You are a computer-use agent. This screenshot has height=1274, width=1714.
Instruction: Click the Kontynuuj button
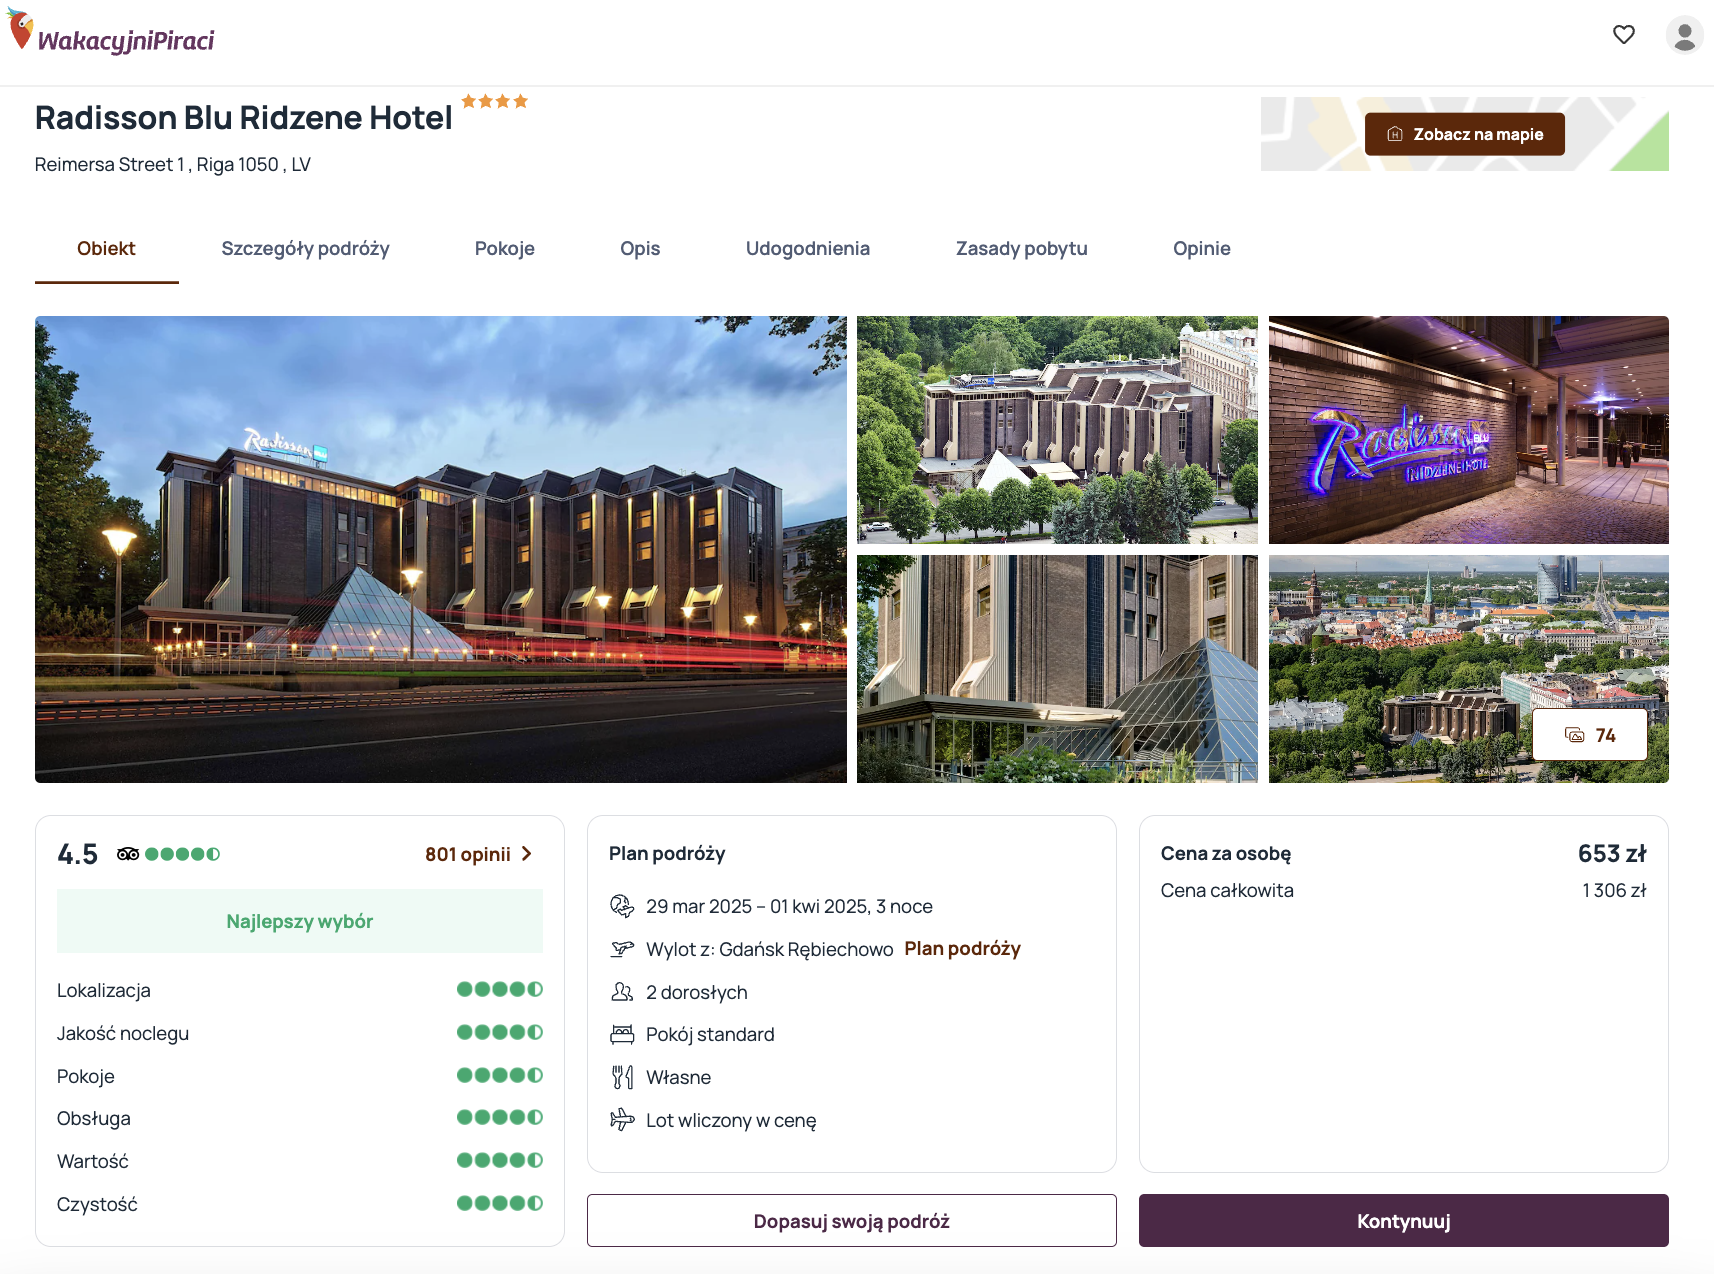[1404, 1221]
